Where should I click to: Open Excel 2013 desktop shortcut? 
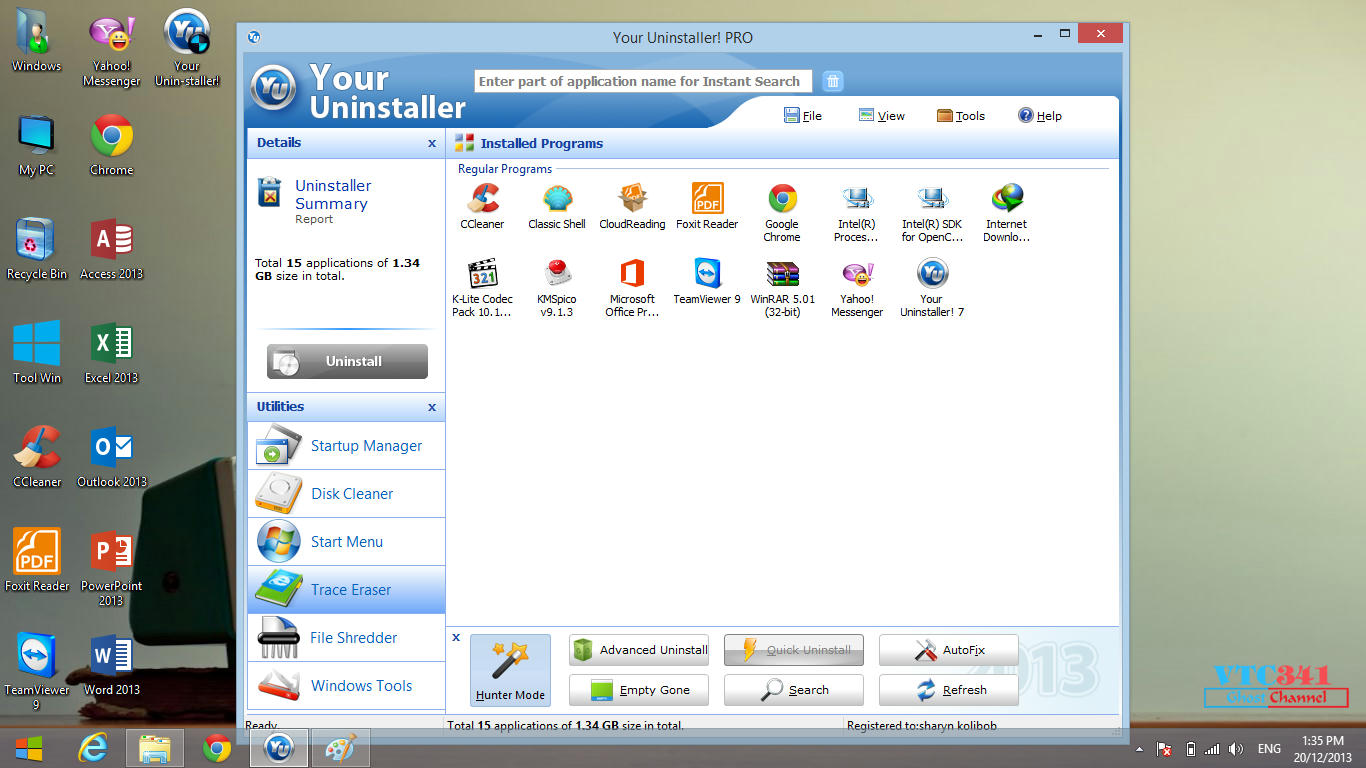pyautogui.click(x=112, y=353)
